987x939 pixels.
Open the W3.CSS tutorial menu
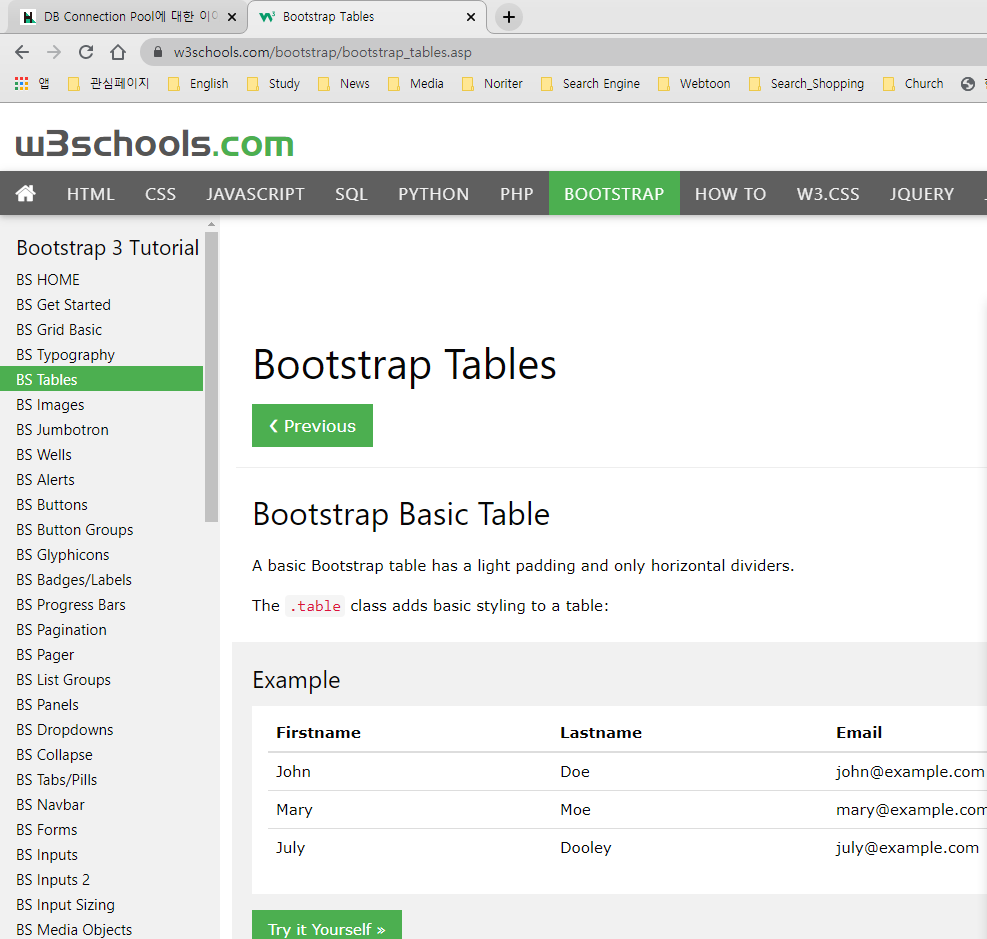click(x=828, y=193)
